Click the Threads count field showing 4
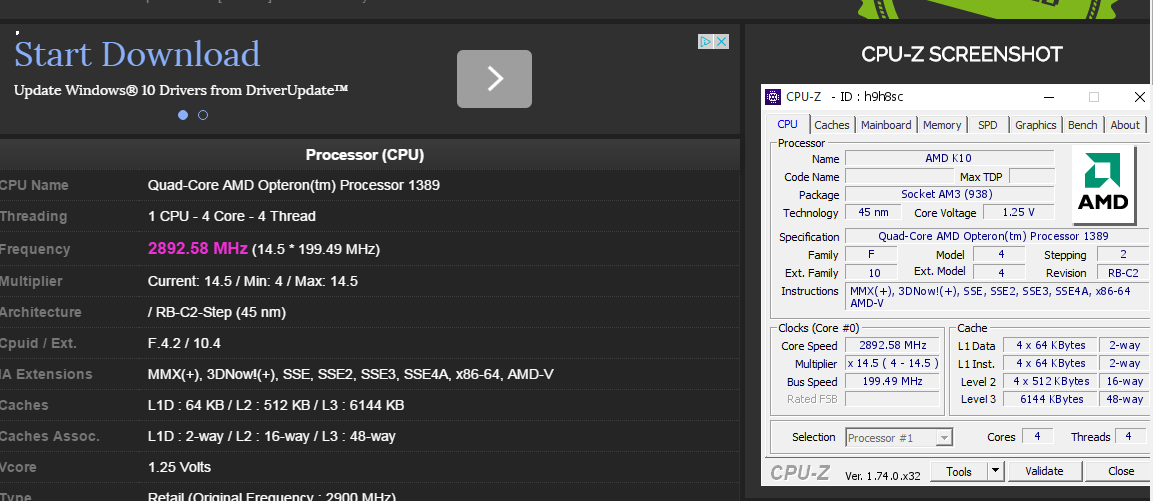The width and height of the screenshot is (1153, 501). click(1132, 436)
